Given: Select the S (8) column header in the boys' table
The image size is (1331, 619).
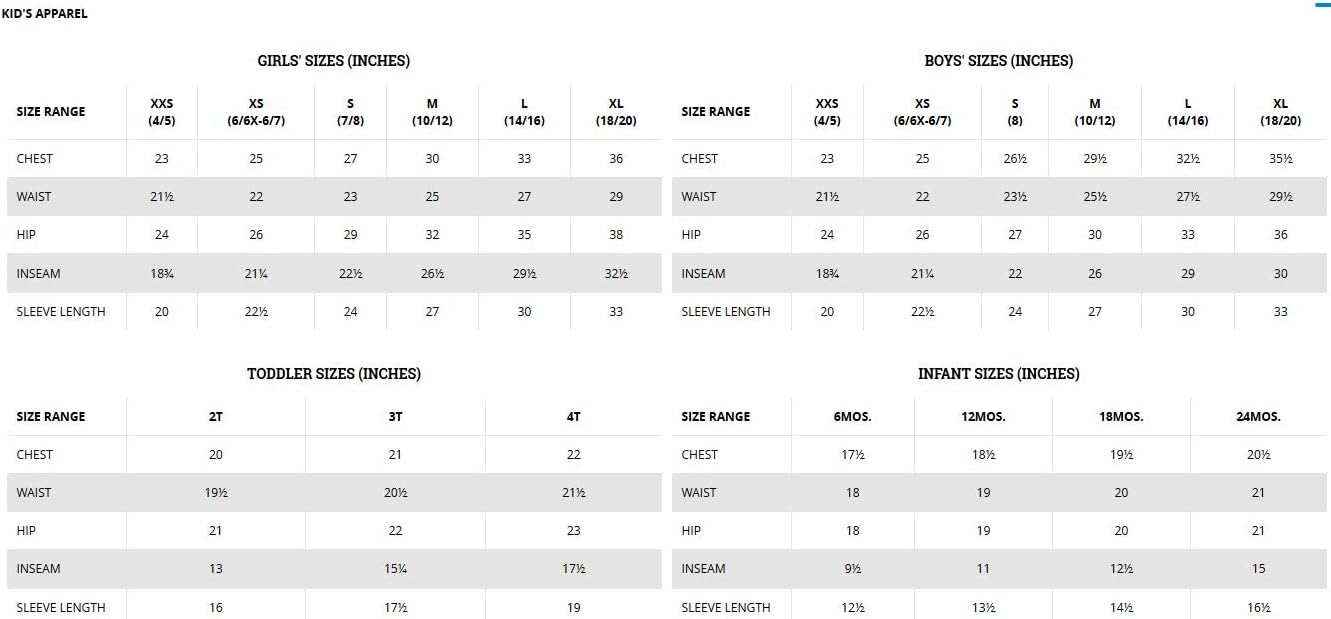Looking at the screenshot, I should pos(1015,112).
